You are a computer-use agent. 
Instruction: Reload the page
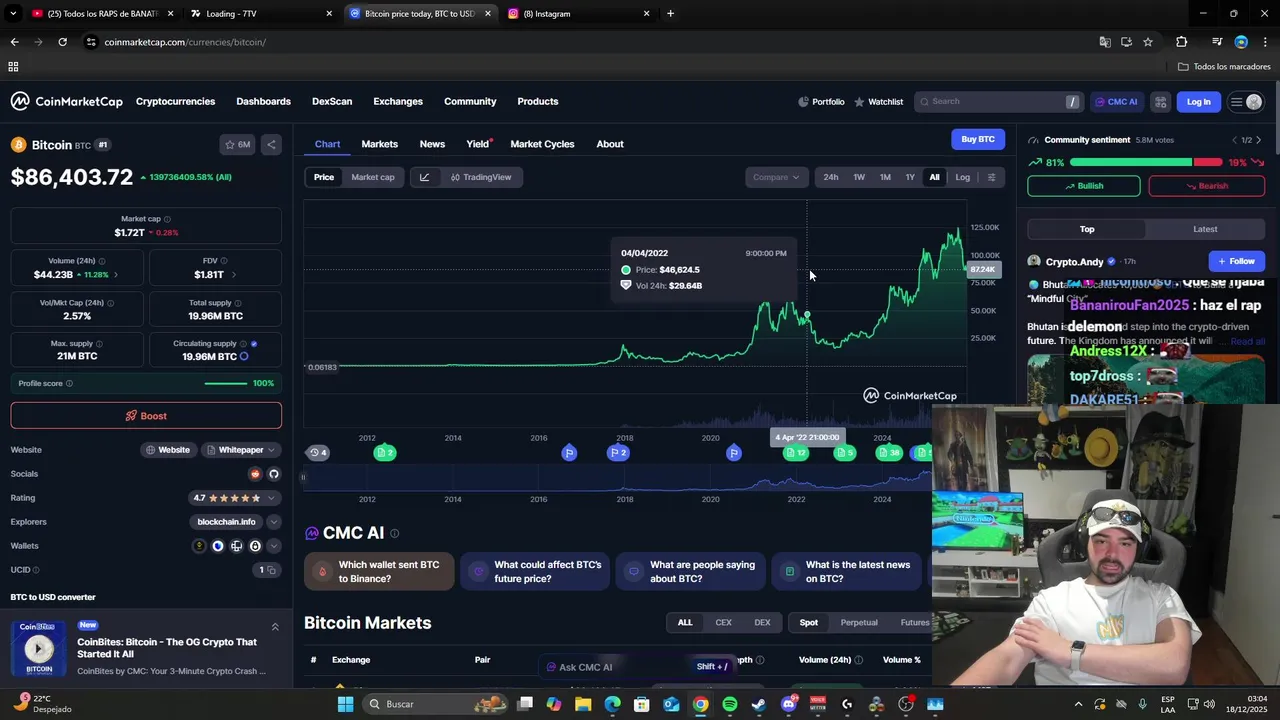click(62, 42)
